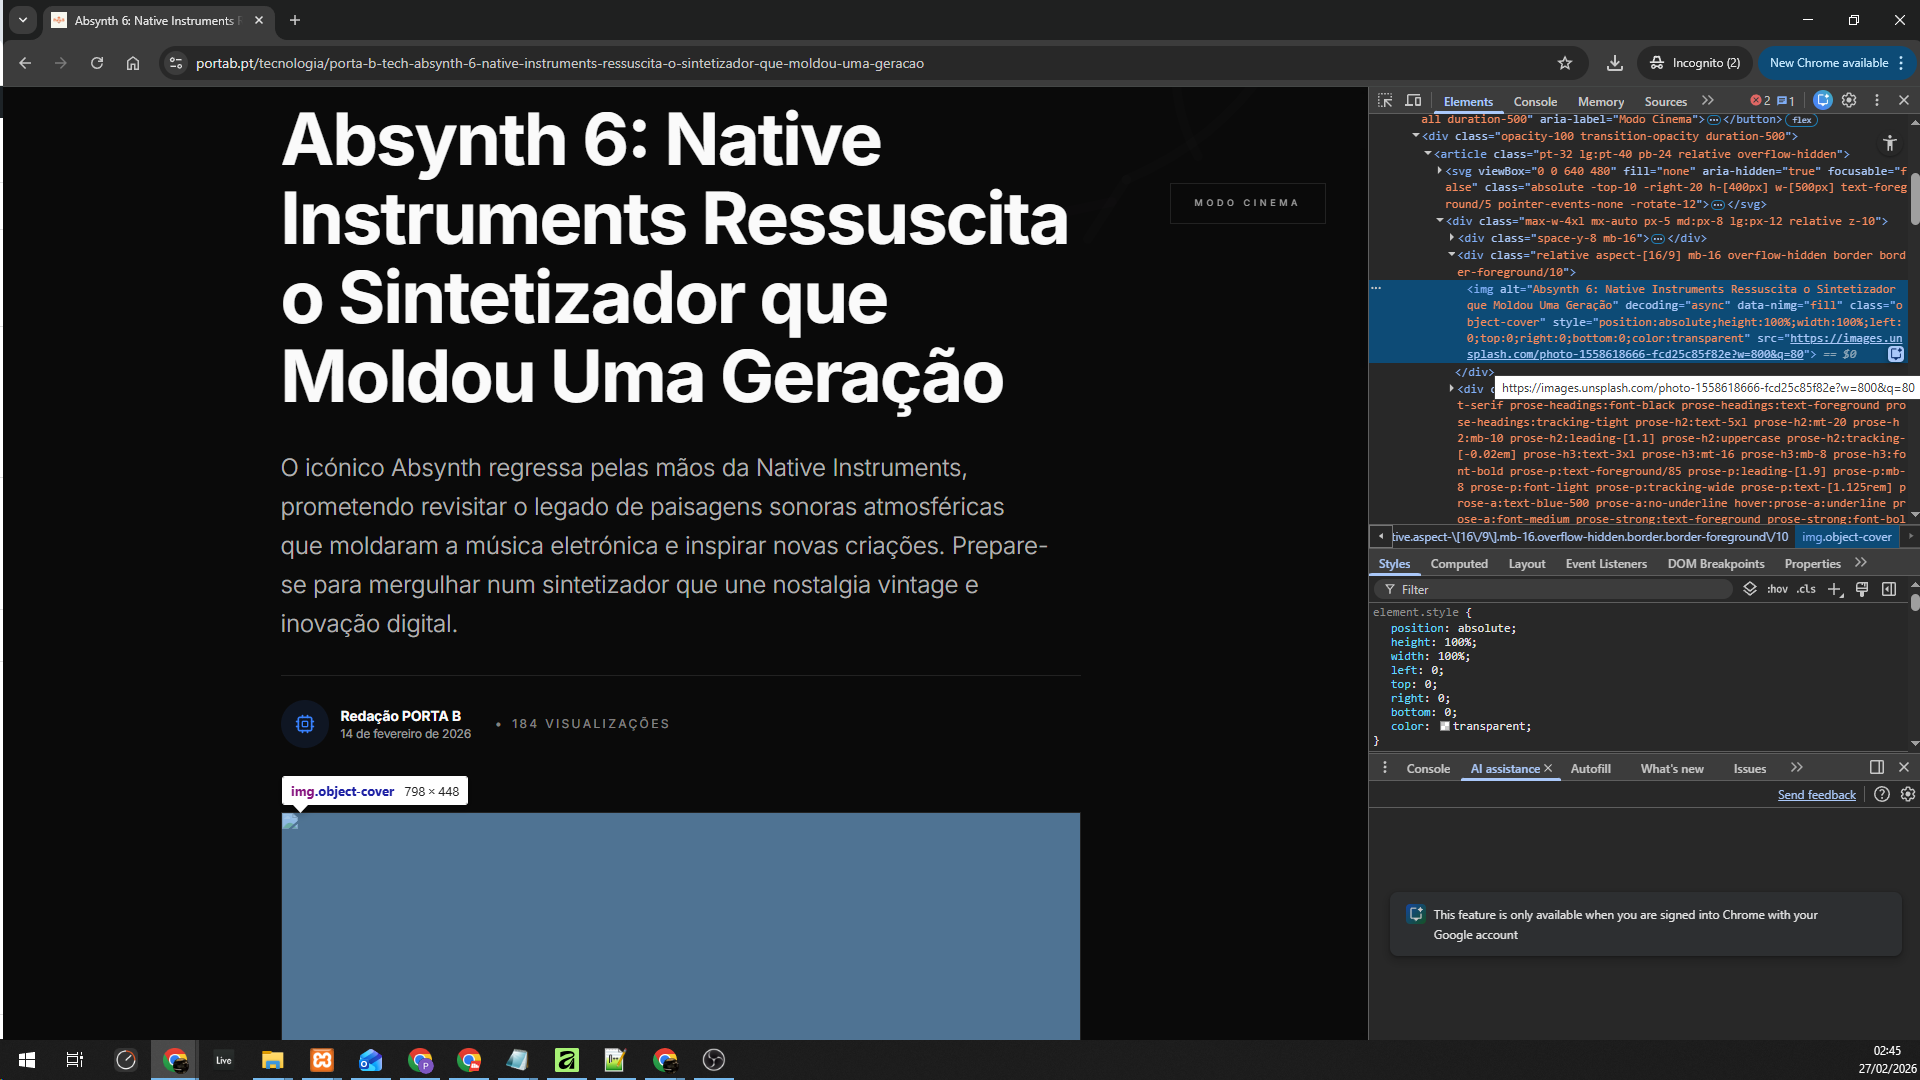Collapse the article element node

(1428, 154)
